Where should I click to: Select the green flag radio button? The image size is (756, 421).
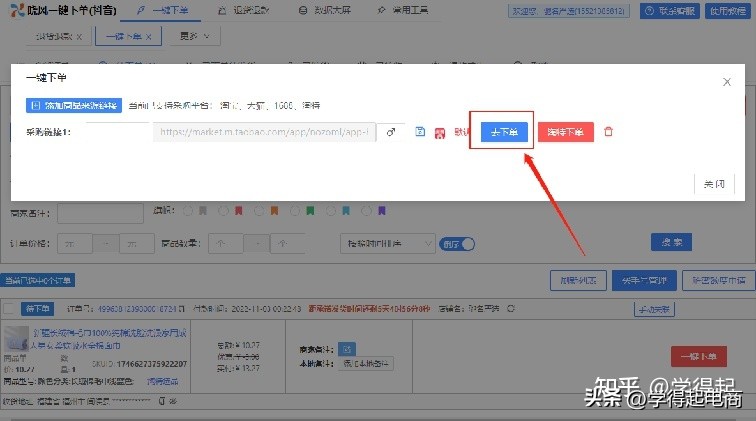coord(295,211)
